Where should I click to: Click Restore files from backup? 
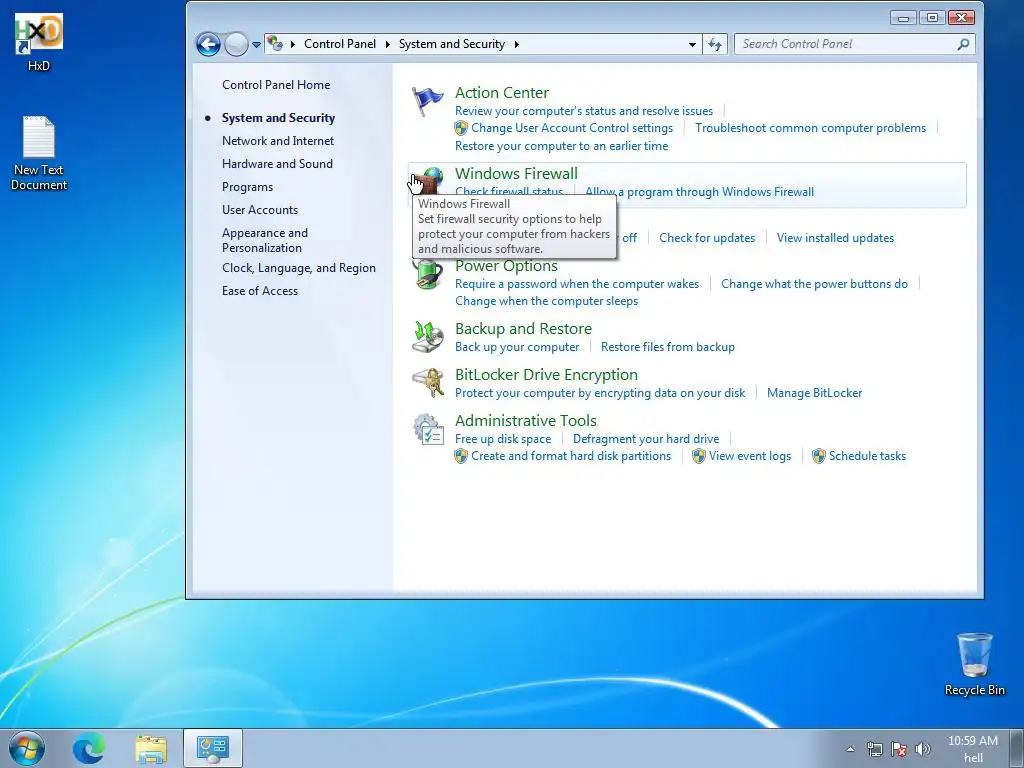667,347
